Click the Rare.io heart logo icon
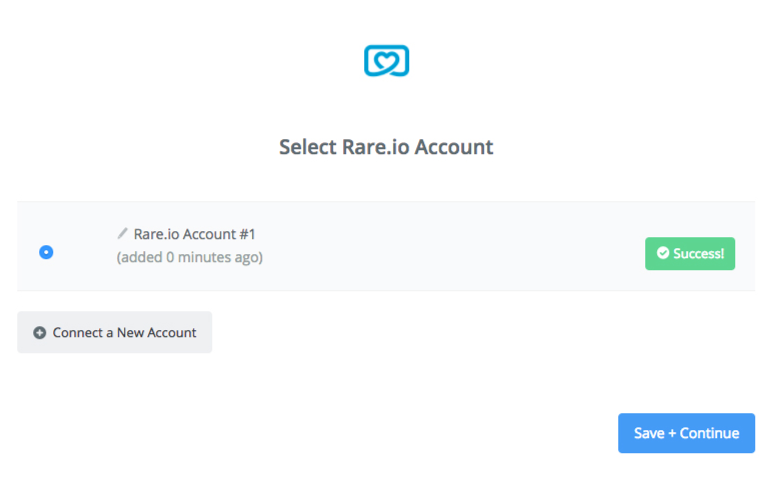The width and height of the screenshot is (770, 490). (386, 61)
